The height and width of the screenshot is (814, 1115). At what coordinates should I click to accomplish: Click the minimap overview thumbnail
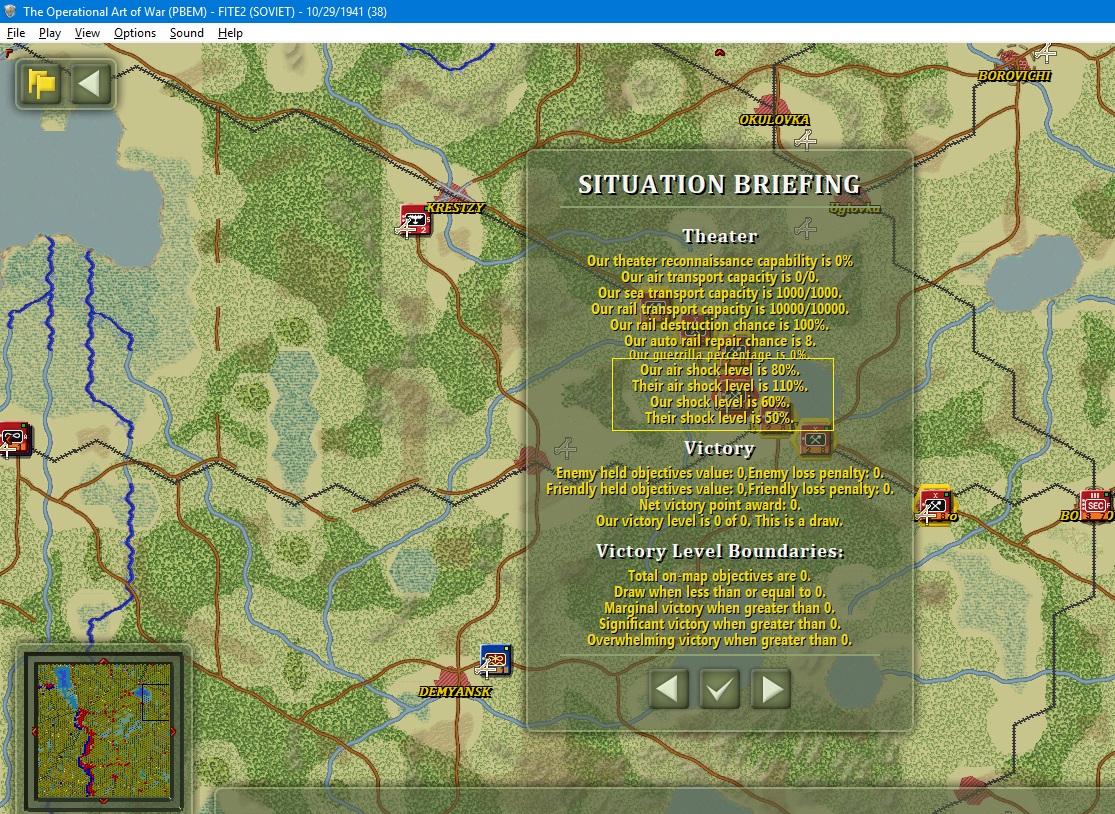tap(104, 731)
